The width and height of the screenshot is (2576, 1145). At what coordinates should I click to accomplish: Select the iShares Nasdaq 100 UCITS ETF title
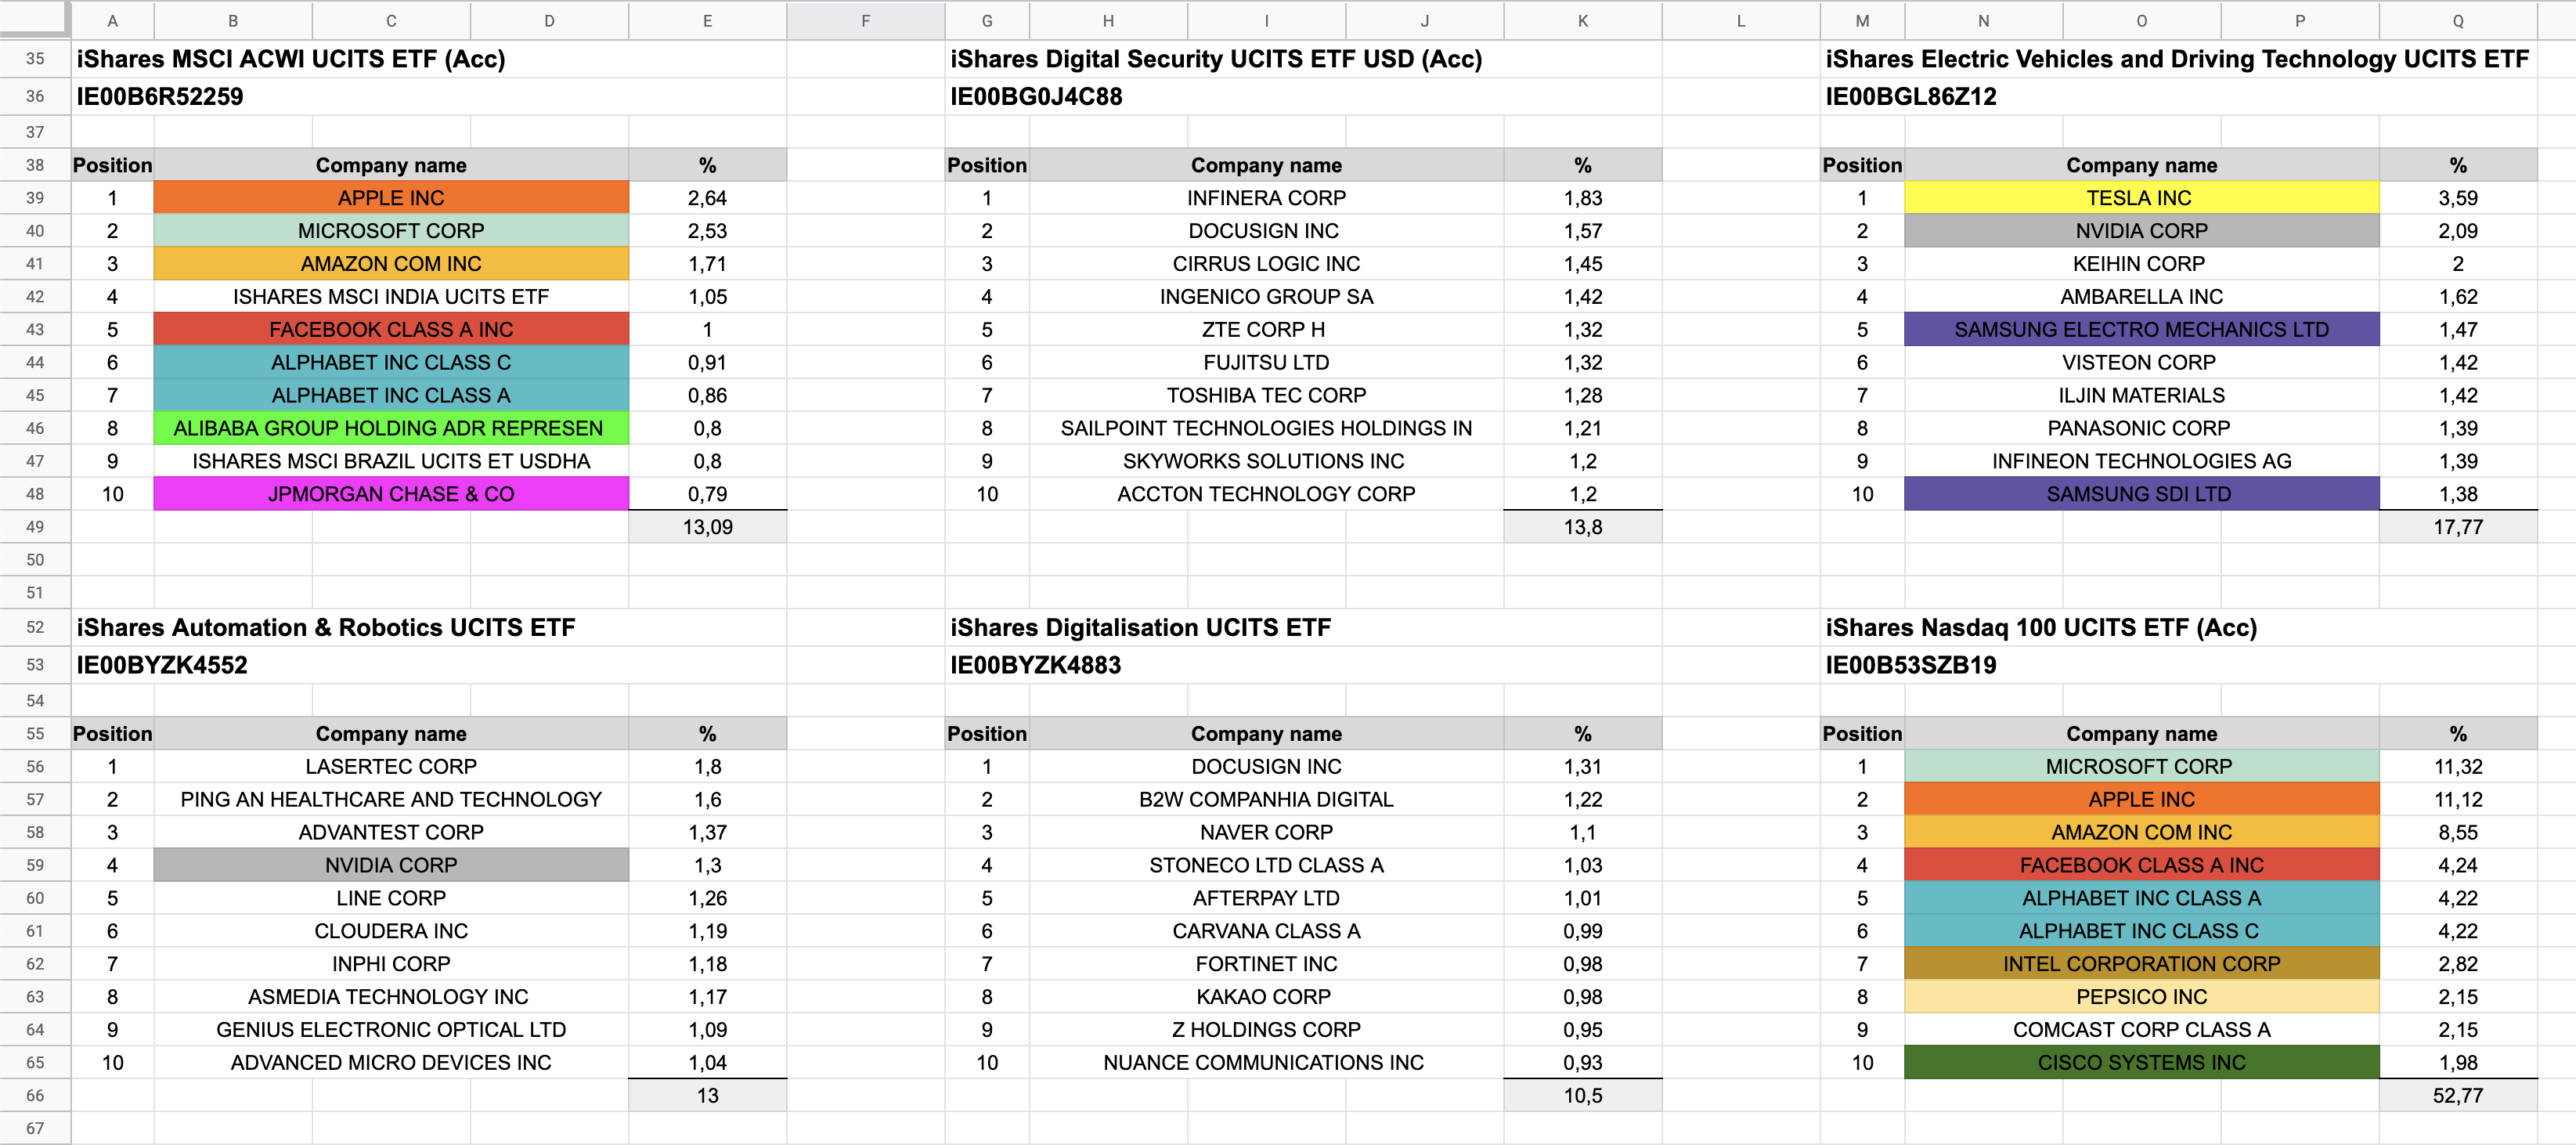[2040, 628]
